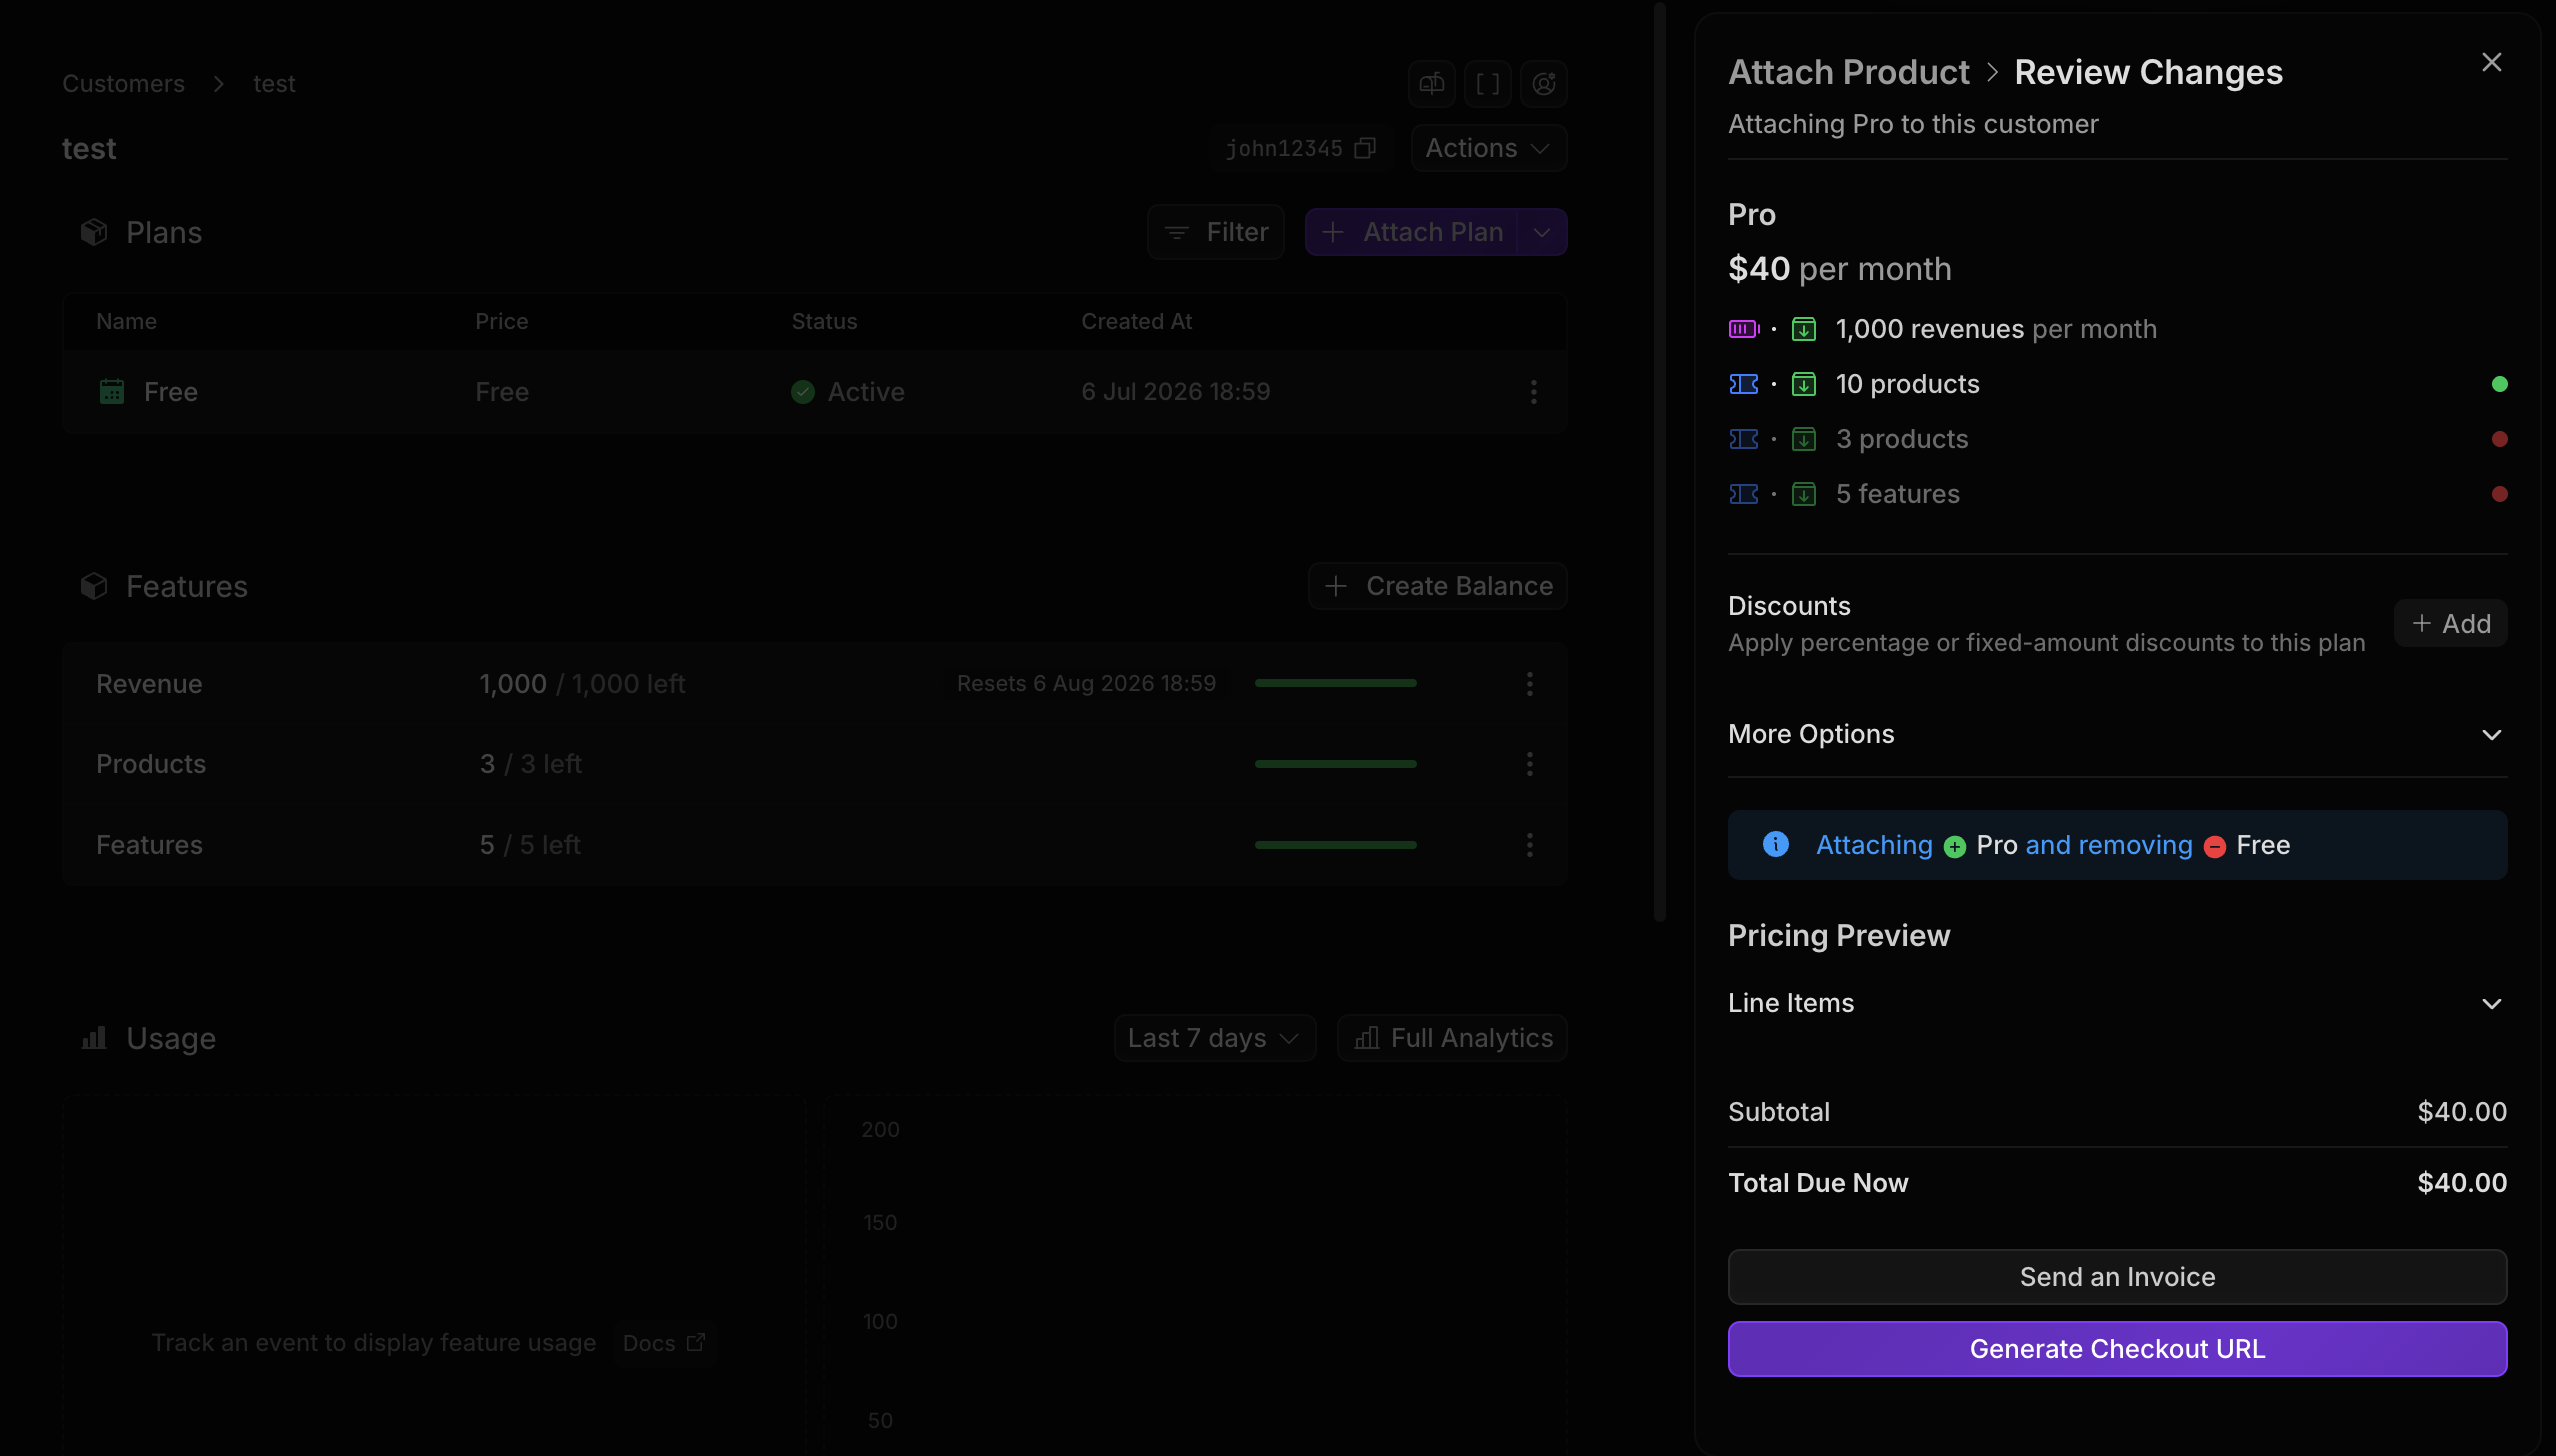
Task: Click the Price column header
Action: 501,321
